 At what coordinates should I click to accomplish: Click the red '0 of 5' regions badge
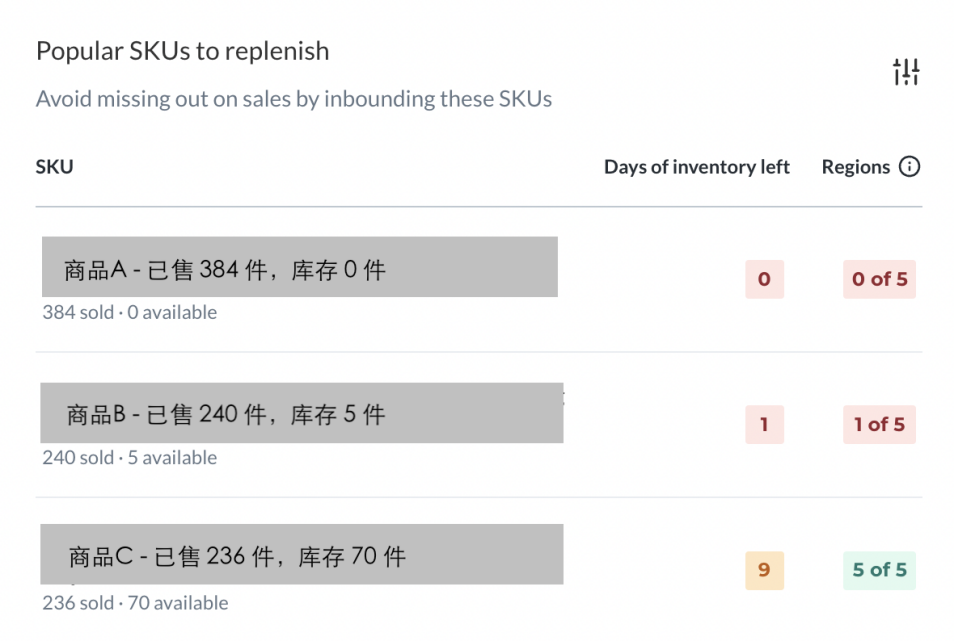(879, 280)
